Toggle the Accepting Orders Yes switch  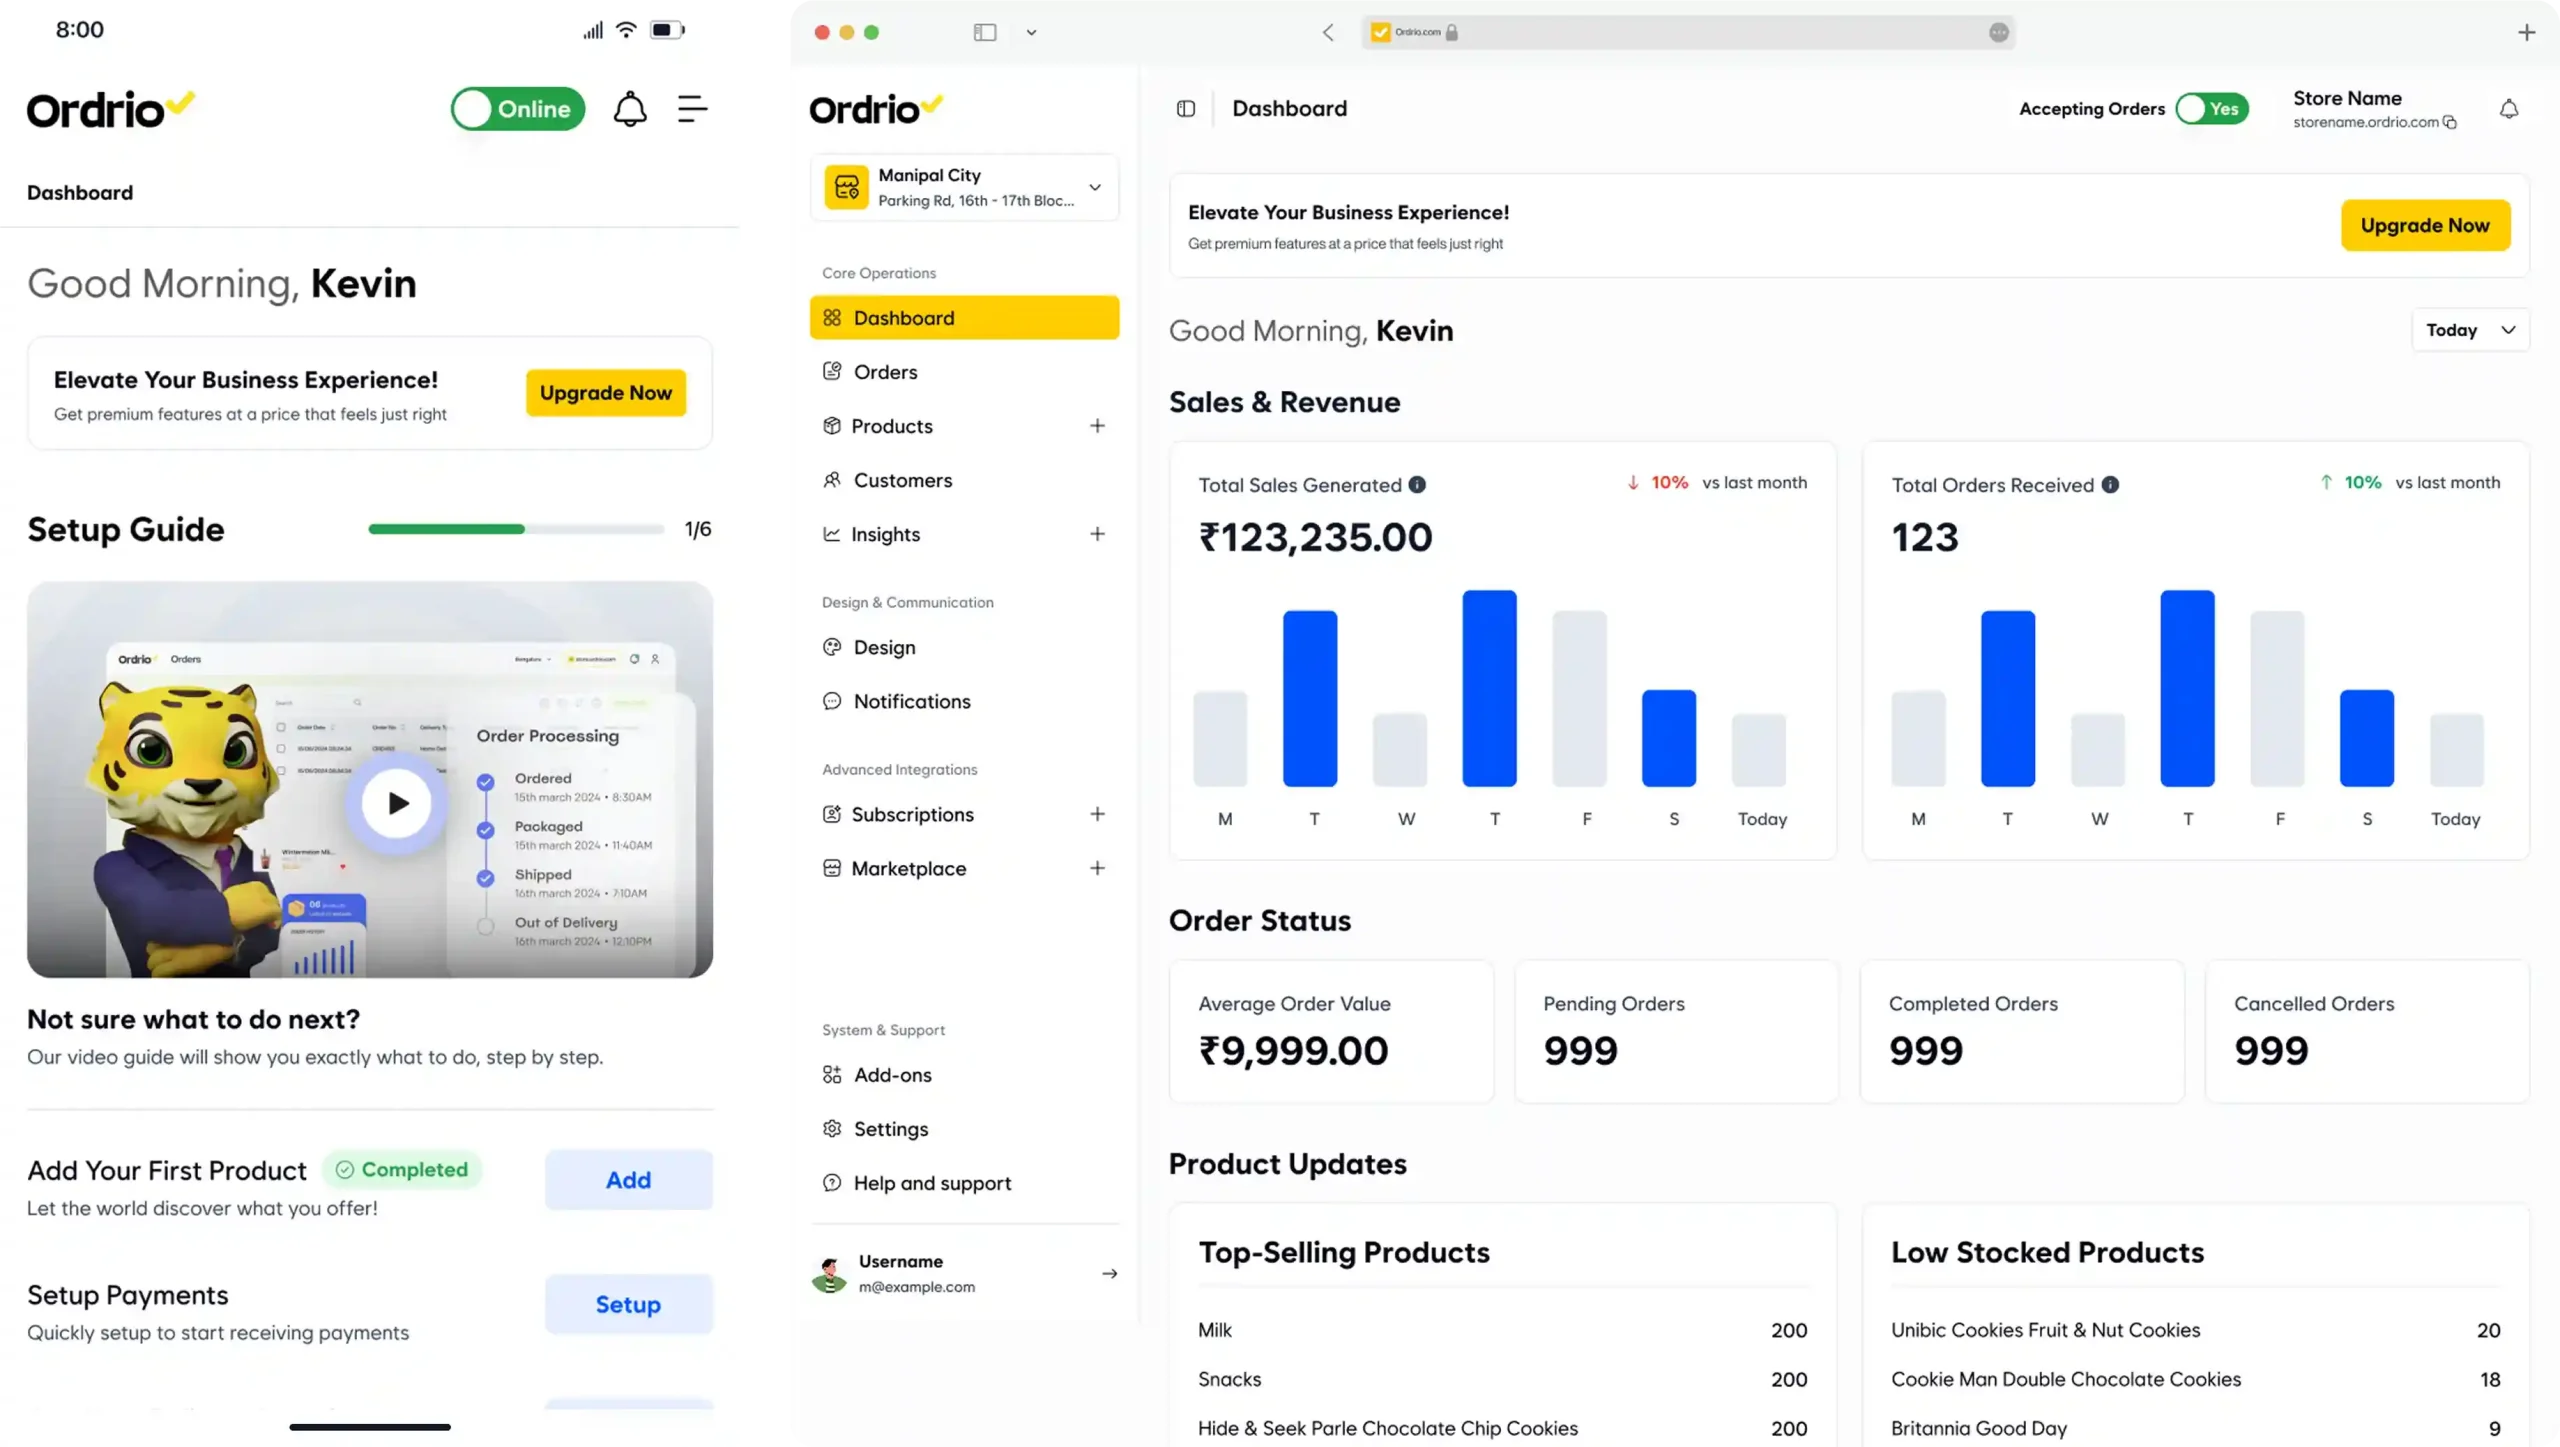[2212, 109]
